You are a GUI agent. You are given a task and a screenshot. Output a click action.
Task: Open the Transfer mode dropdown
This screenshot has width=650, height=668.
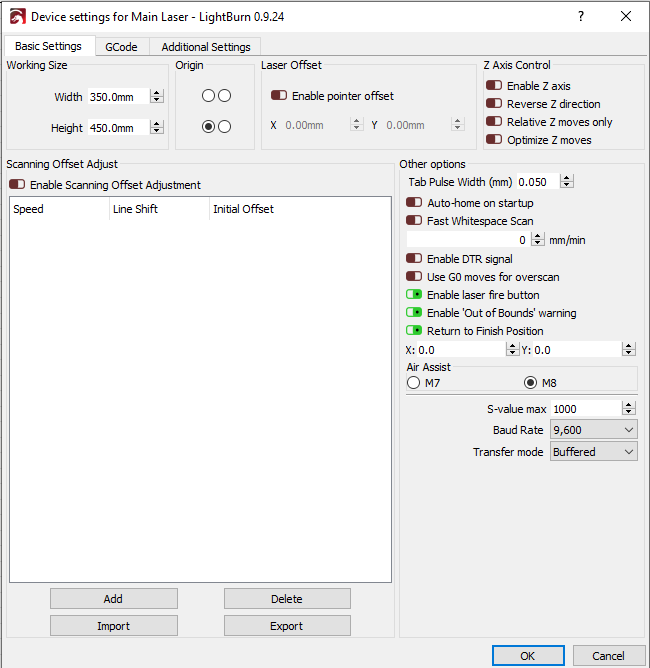pos(594,452)
